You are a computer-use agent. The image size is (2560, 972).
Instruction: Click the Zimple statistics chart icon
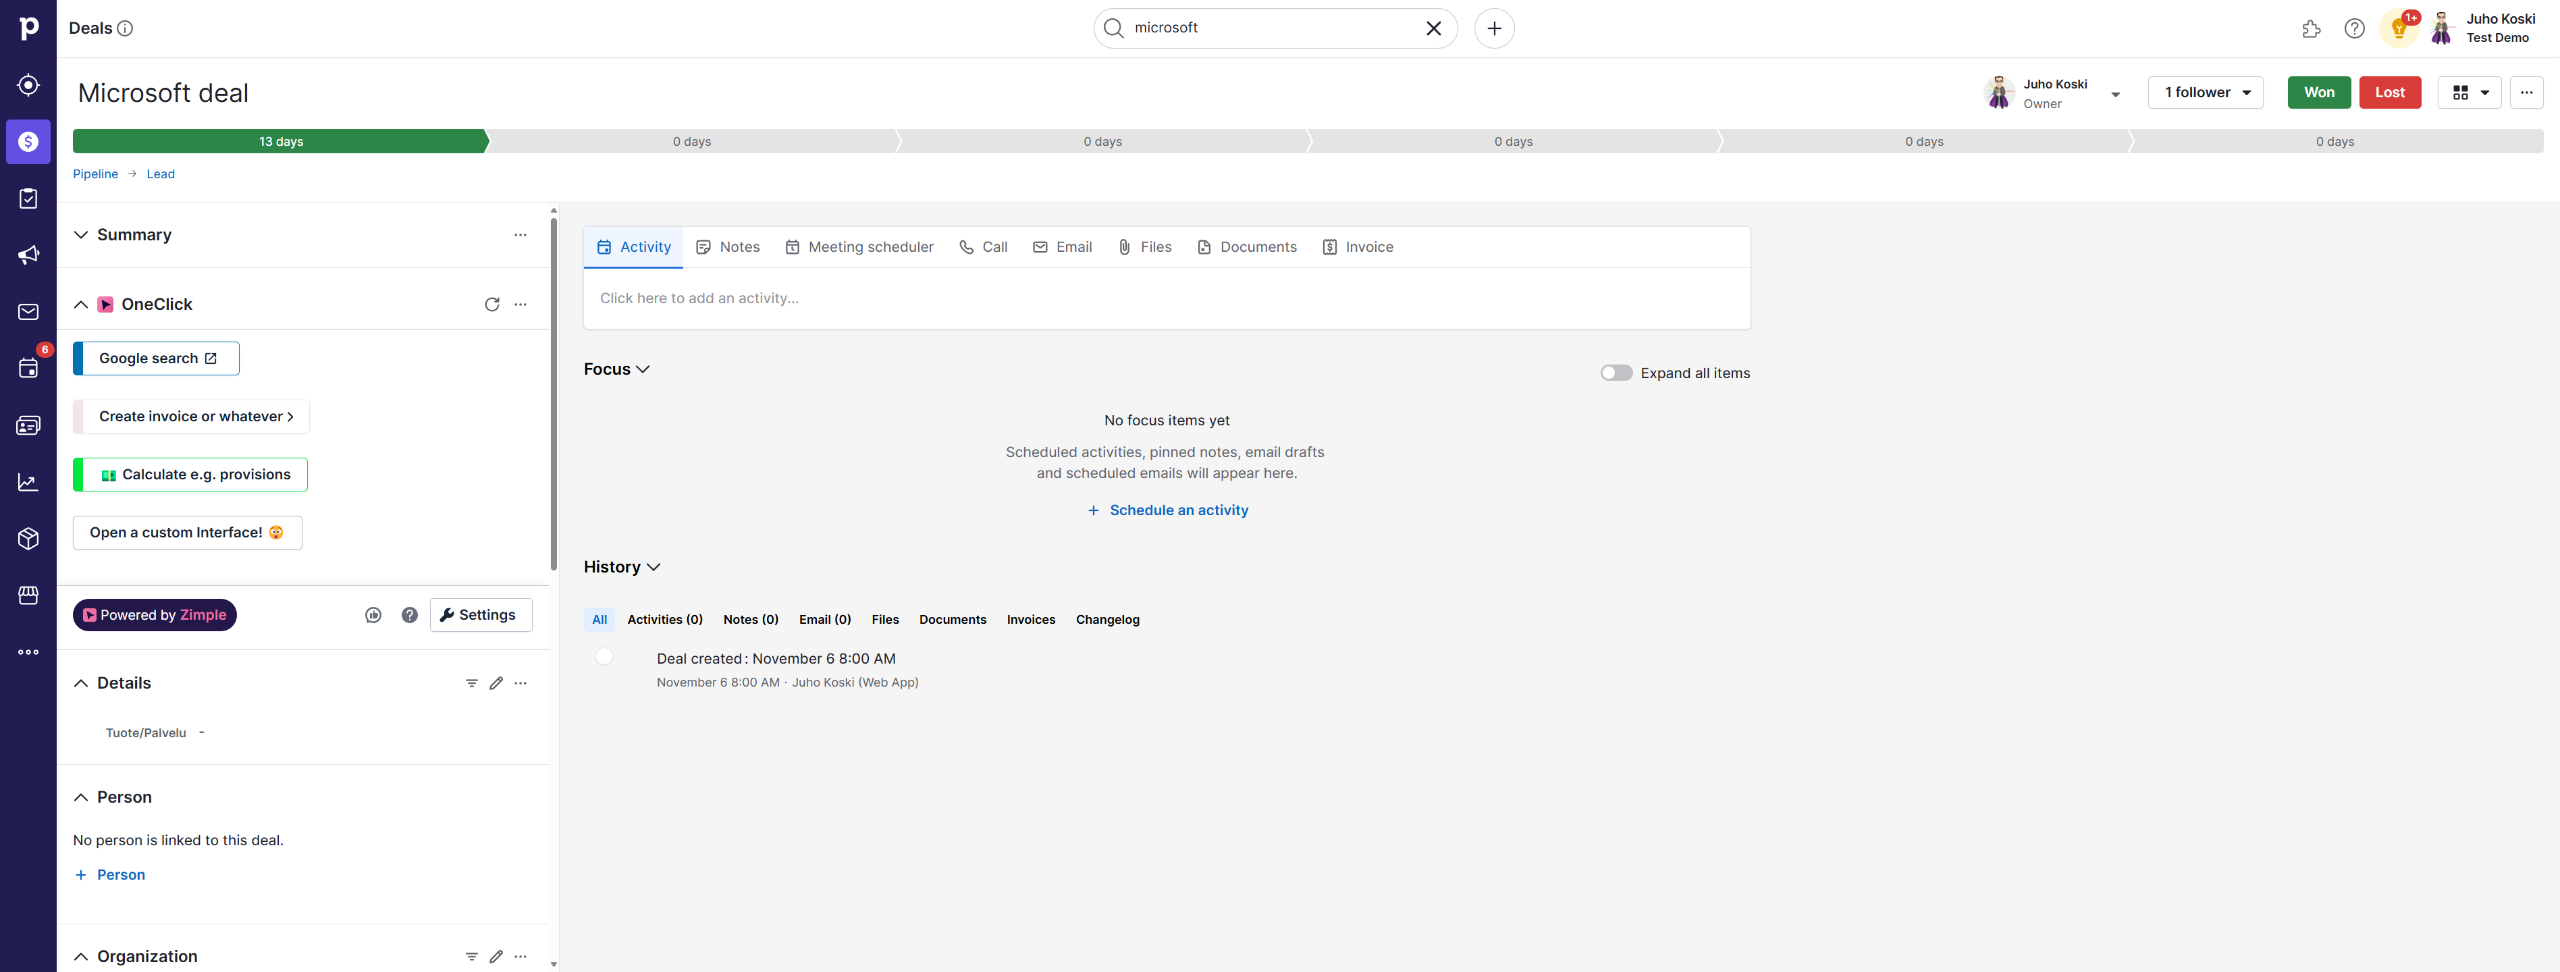(373, 615)
